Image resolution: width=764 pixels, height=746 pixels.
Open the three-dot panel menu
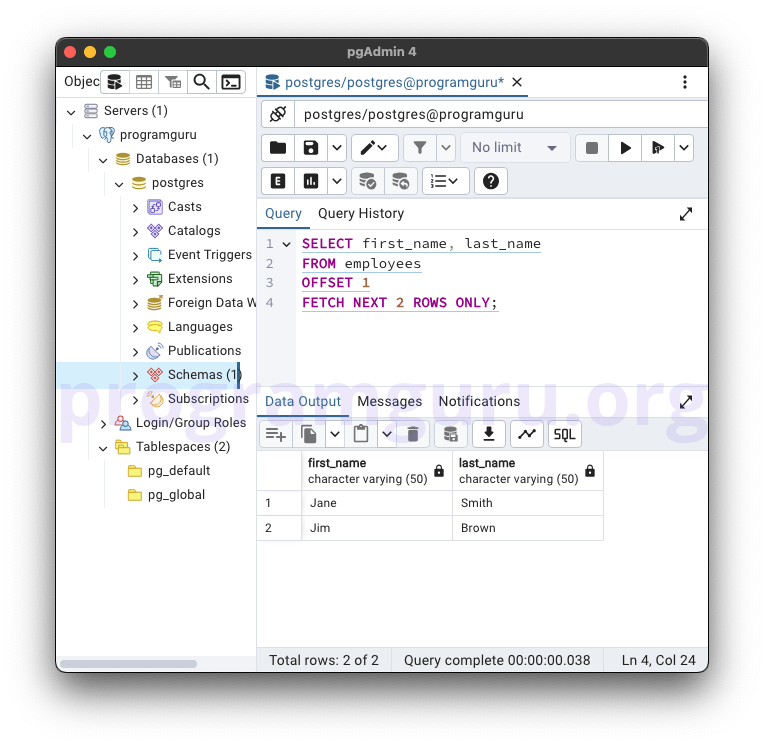point(685,82)
